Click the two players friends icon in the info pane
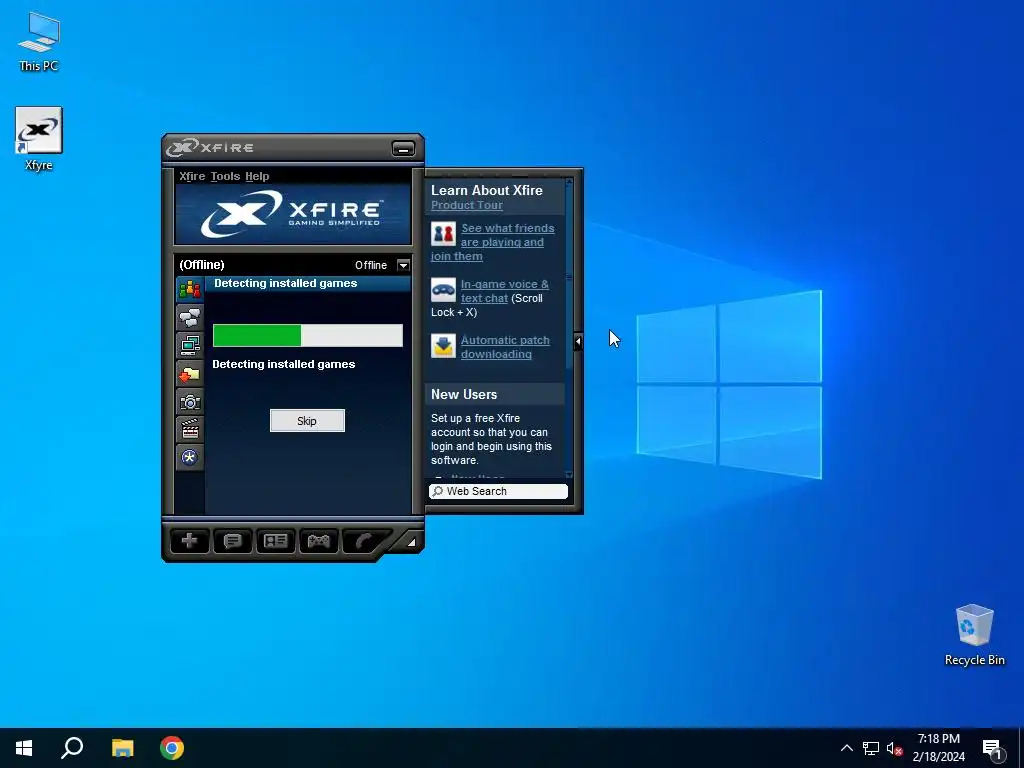This screenshot has height=768, width=1024. (x=443, y=234)
